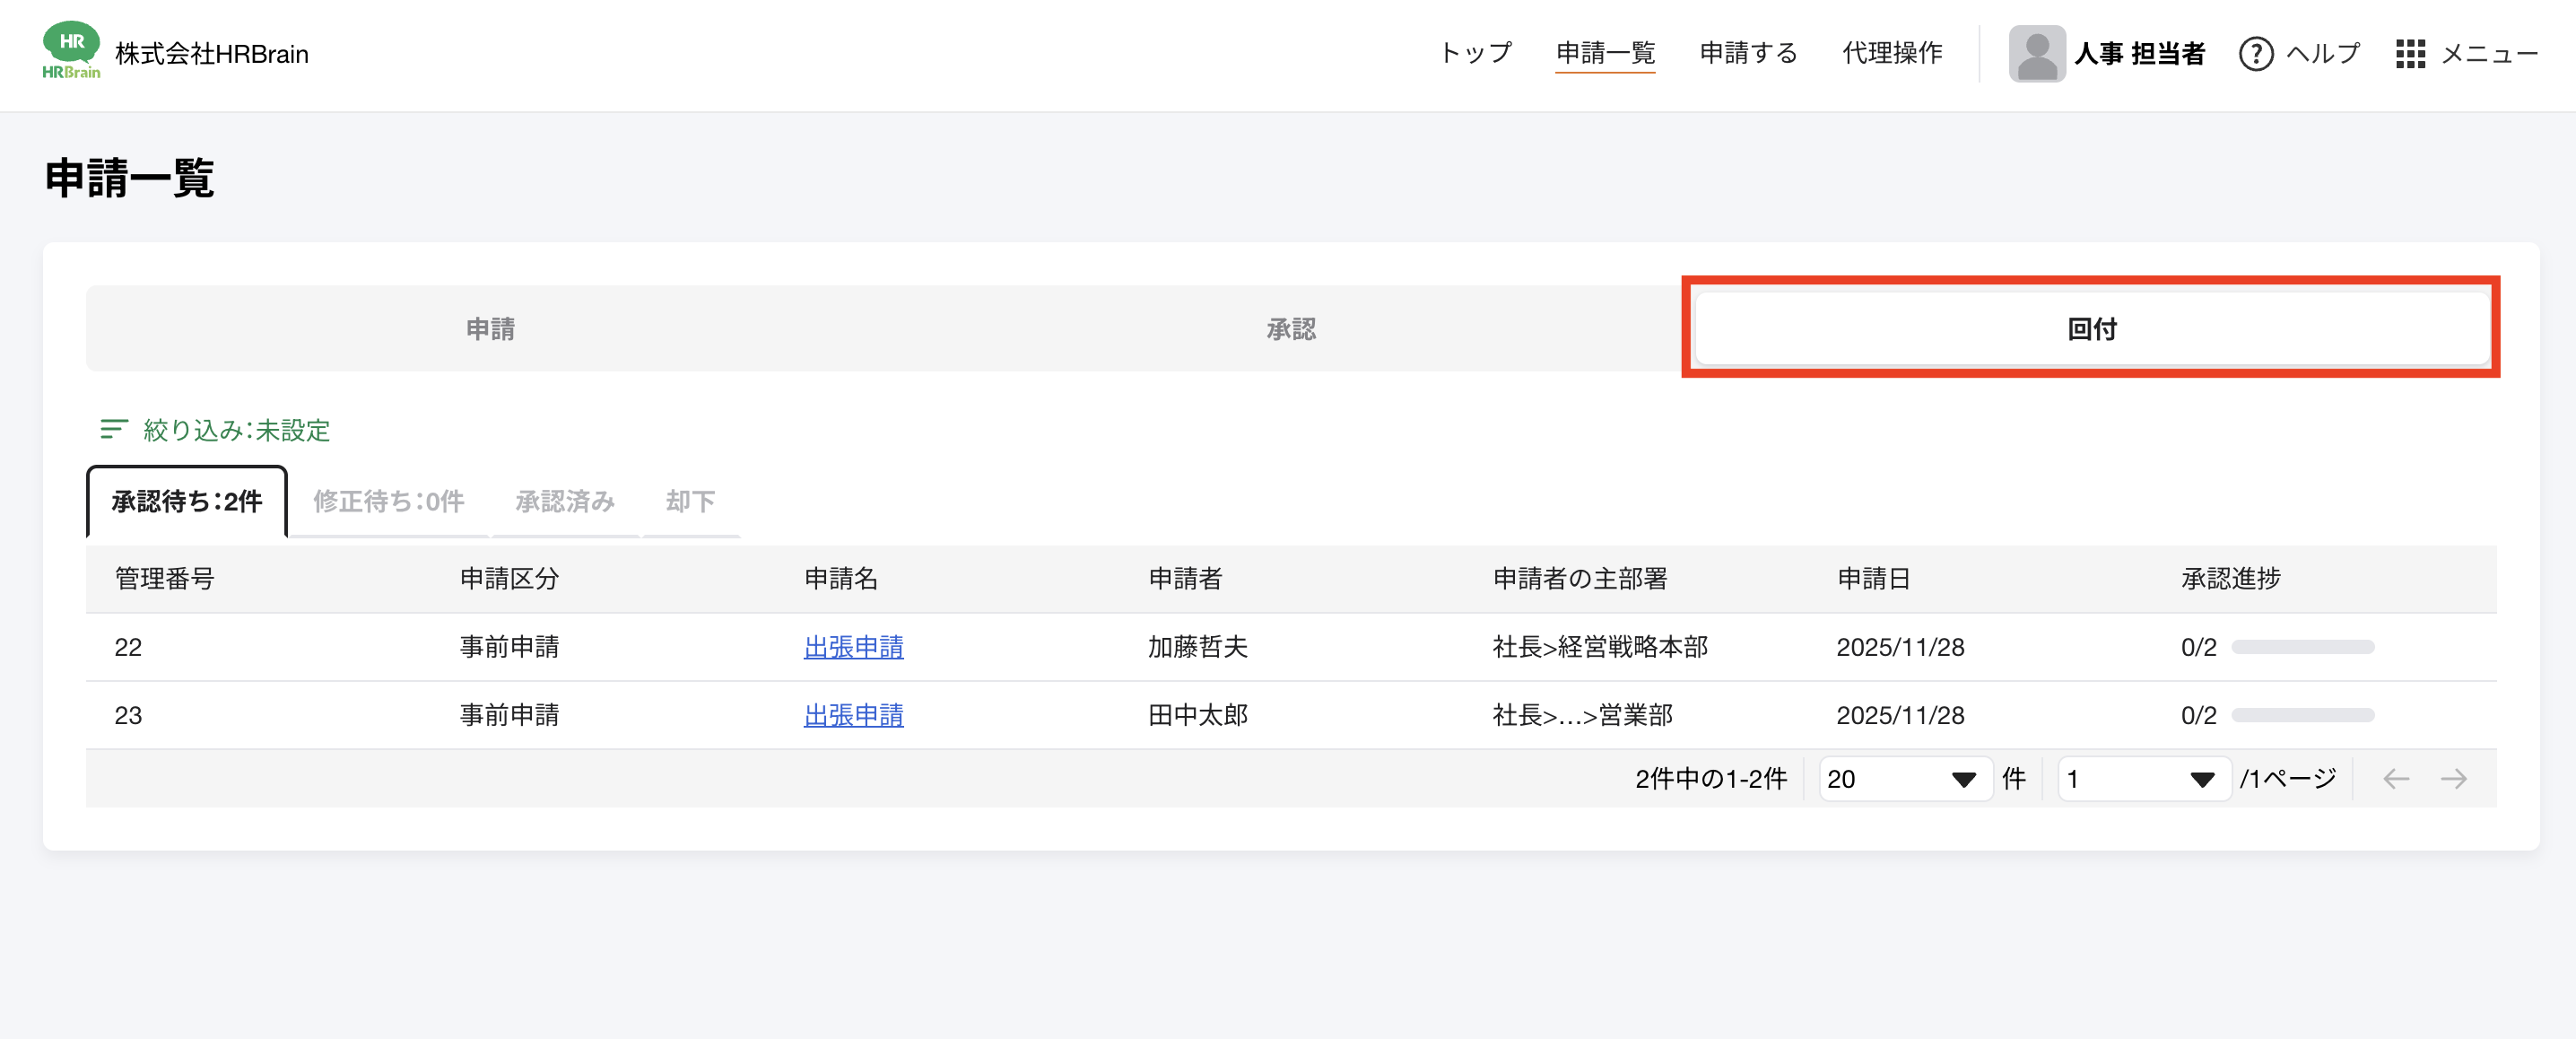Open the page number dropdown

(2143, 778)
